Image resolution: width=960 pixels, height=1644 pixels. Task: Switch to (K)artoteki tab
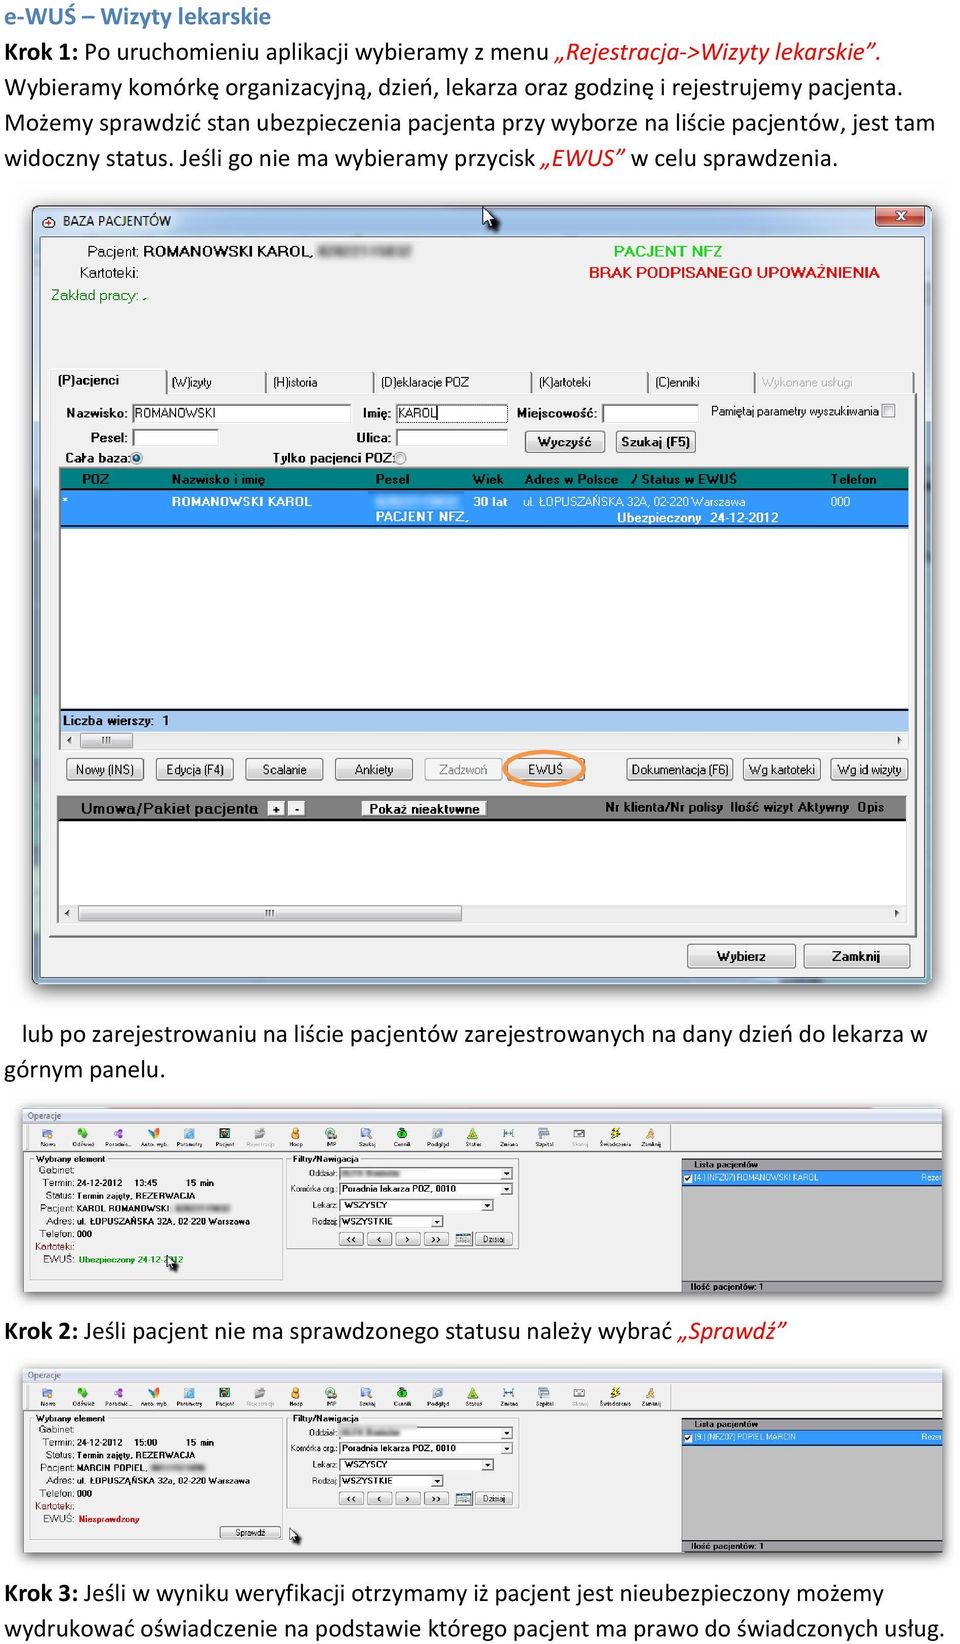click(588, 382)
